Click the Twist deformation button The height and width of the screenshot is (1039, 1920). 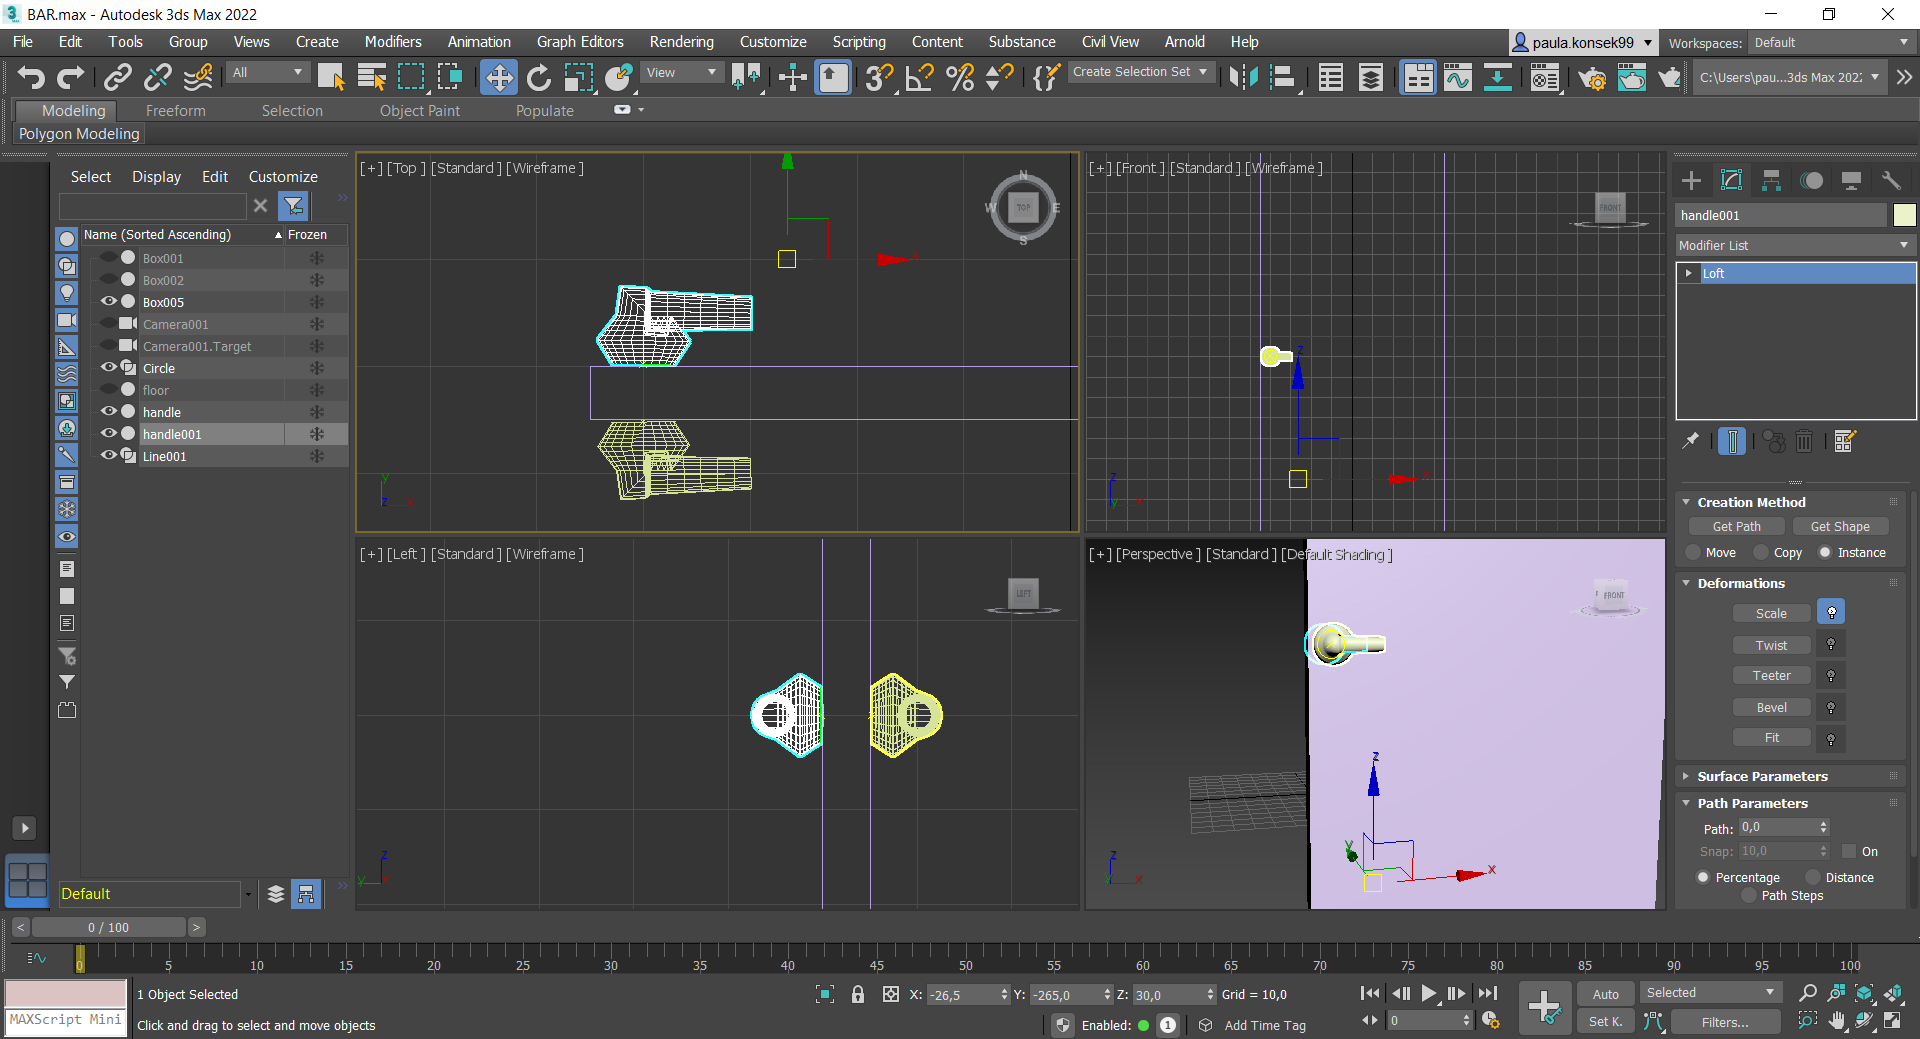(1771, 646)
